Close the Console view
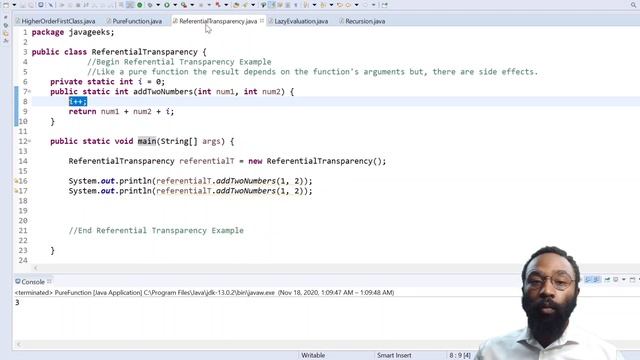 pyautogui.click(x=49, y=281)
